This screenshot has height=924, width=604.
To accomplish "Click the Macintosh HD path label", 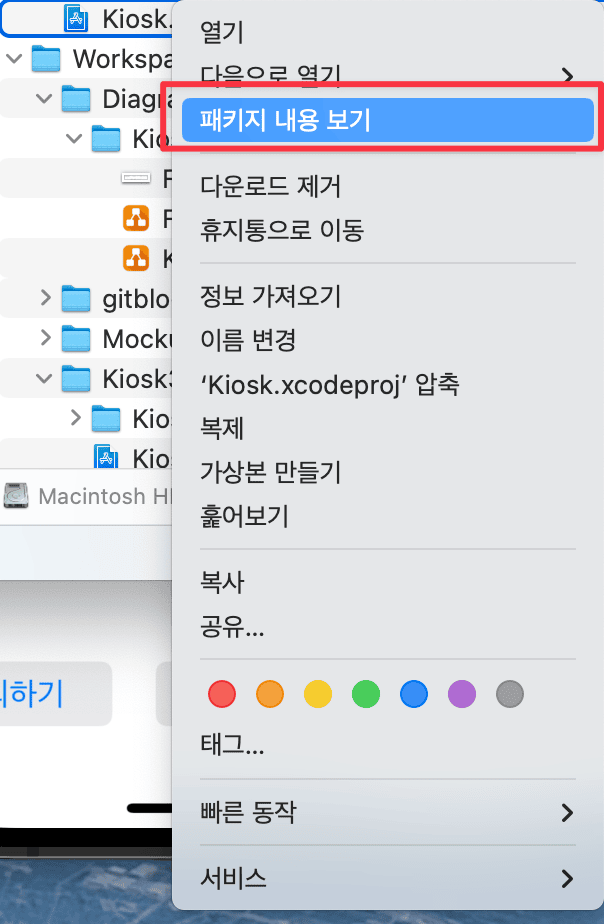I will (x=105, y=497).
